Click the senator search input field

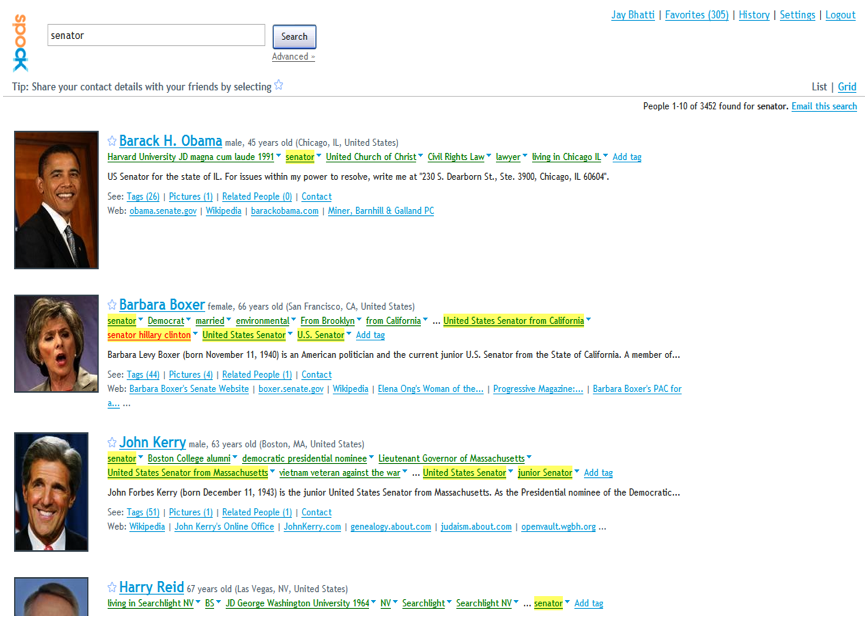pos(156,35)
